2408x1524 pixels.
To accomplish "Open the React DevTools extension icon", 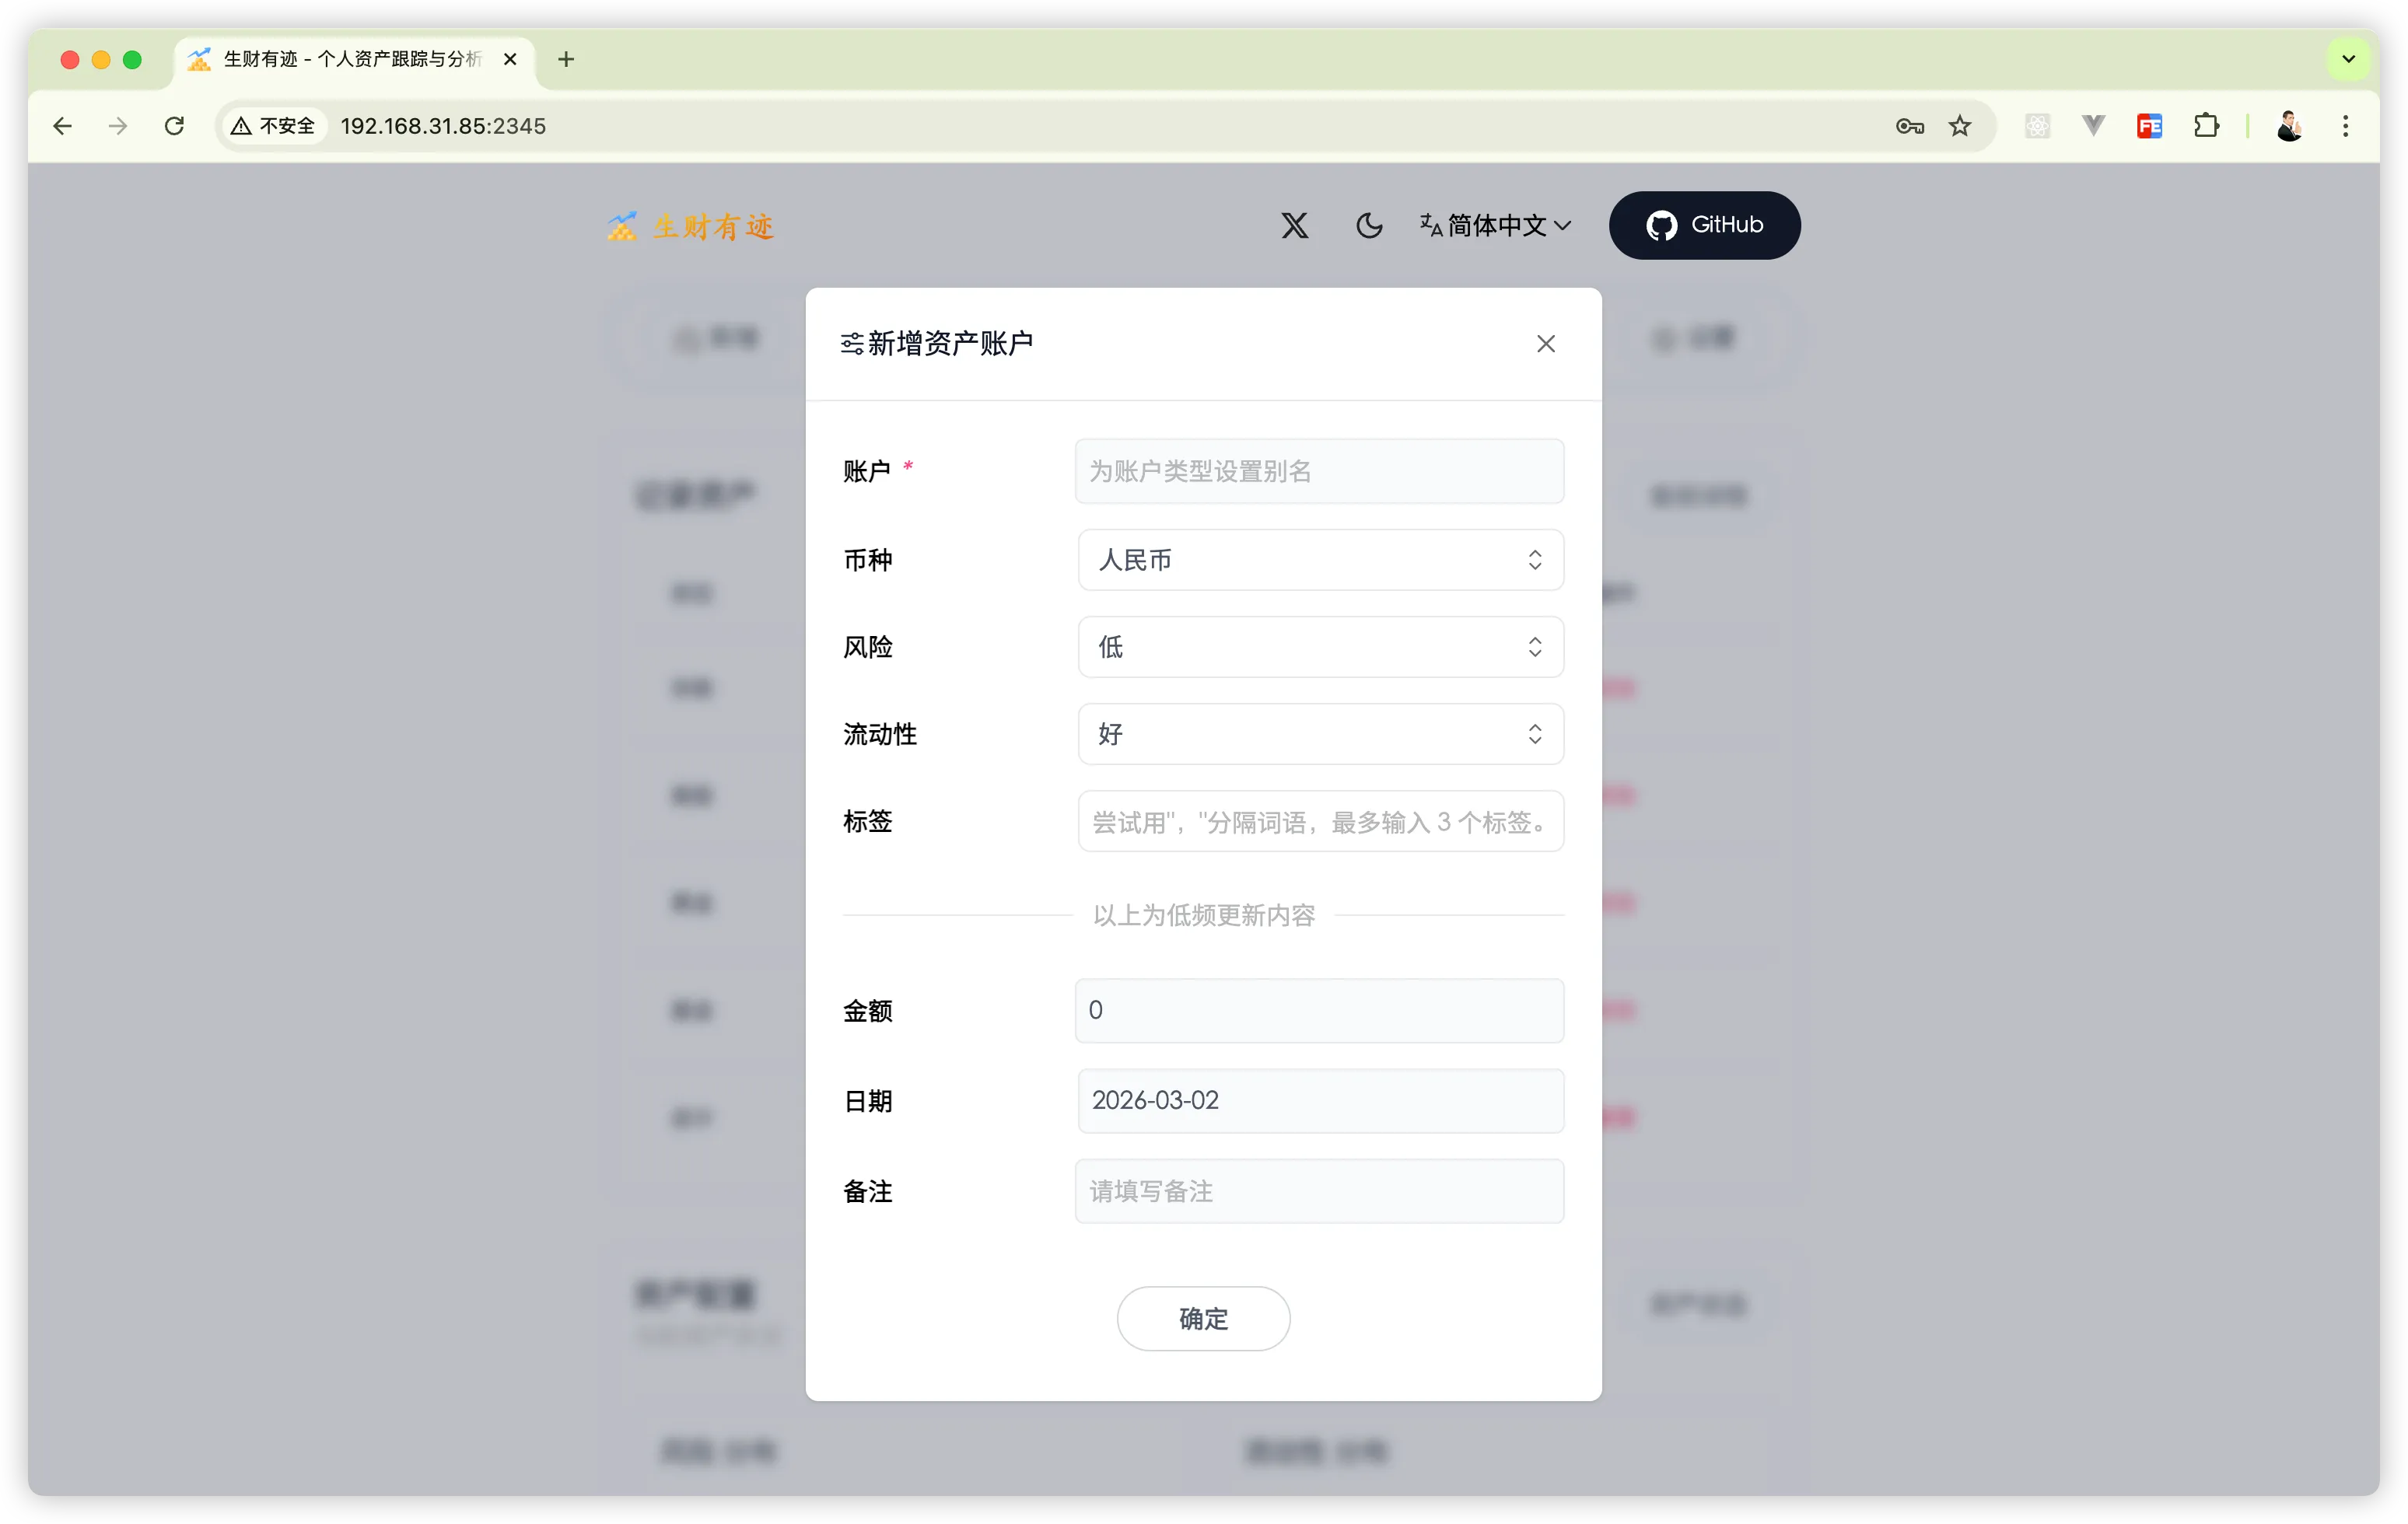I will point(2037,126).
